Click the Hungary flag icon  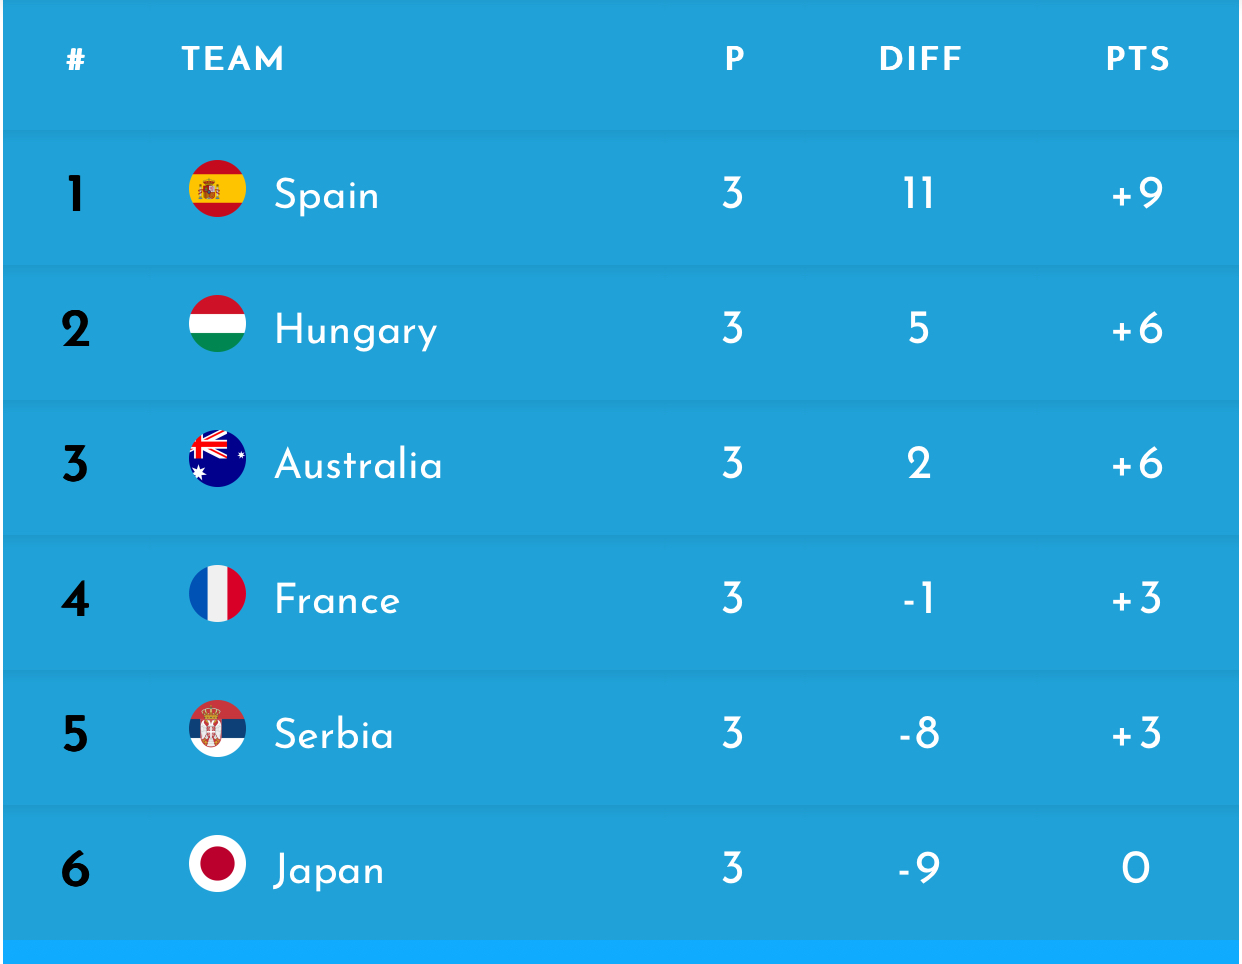(217, 324)
